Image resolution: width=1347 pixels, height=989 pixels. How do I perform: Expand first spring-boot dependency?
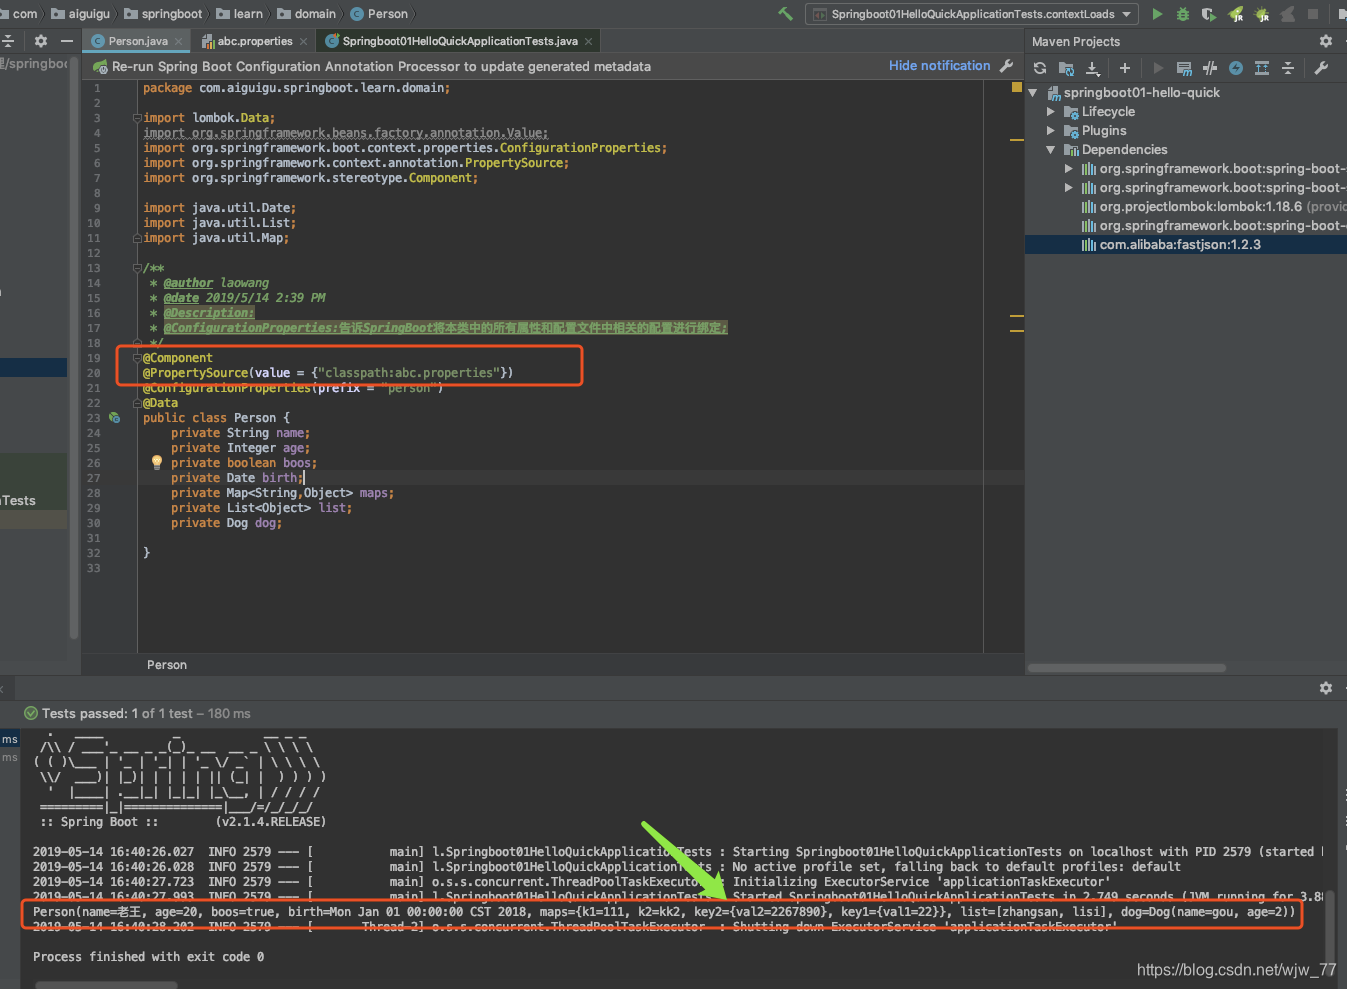click(1069, 169)
